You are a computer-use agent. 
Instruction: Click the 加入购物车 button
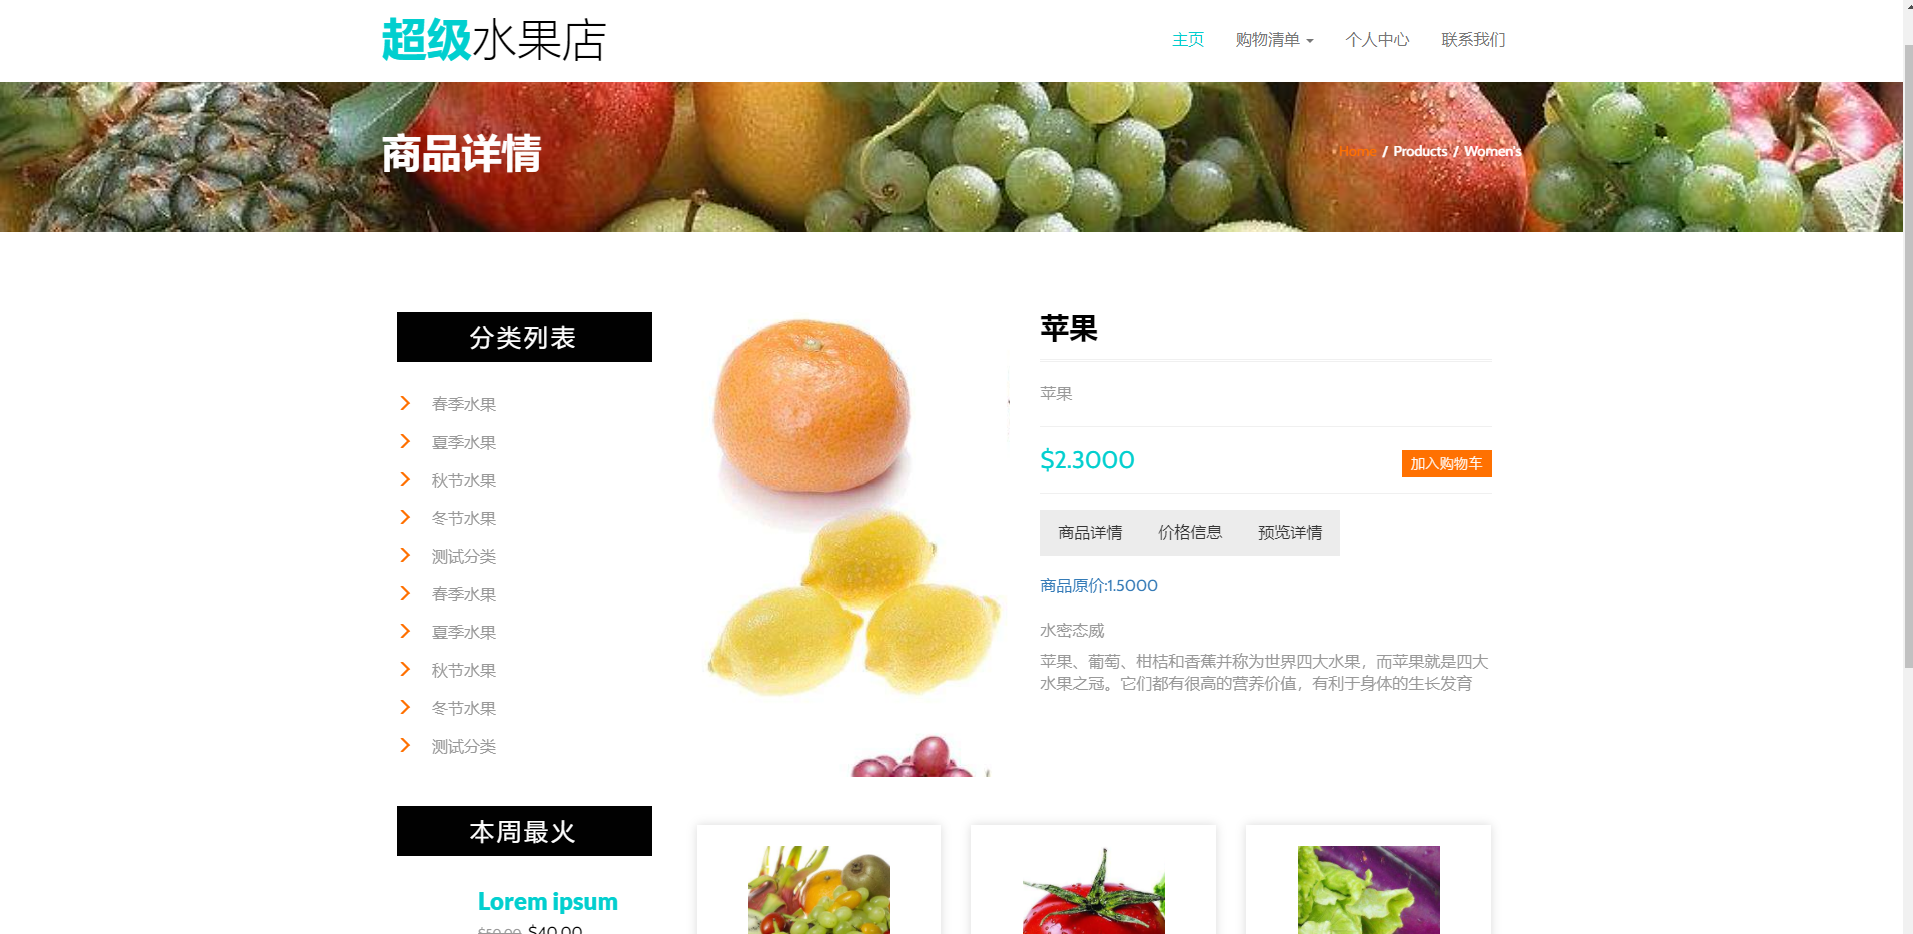(x=1446, y=463)
